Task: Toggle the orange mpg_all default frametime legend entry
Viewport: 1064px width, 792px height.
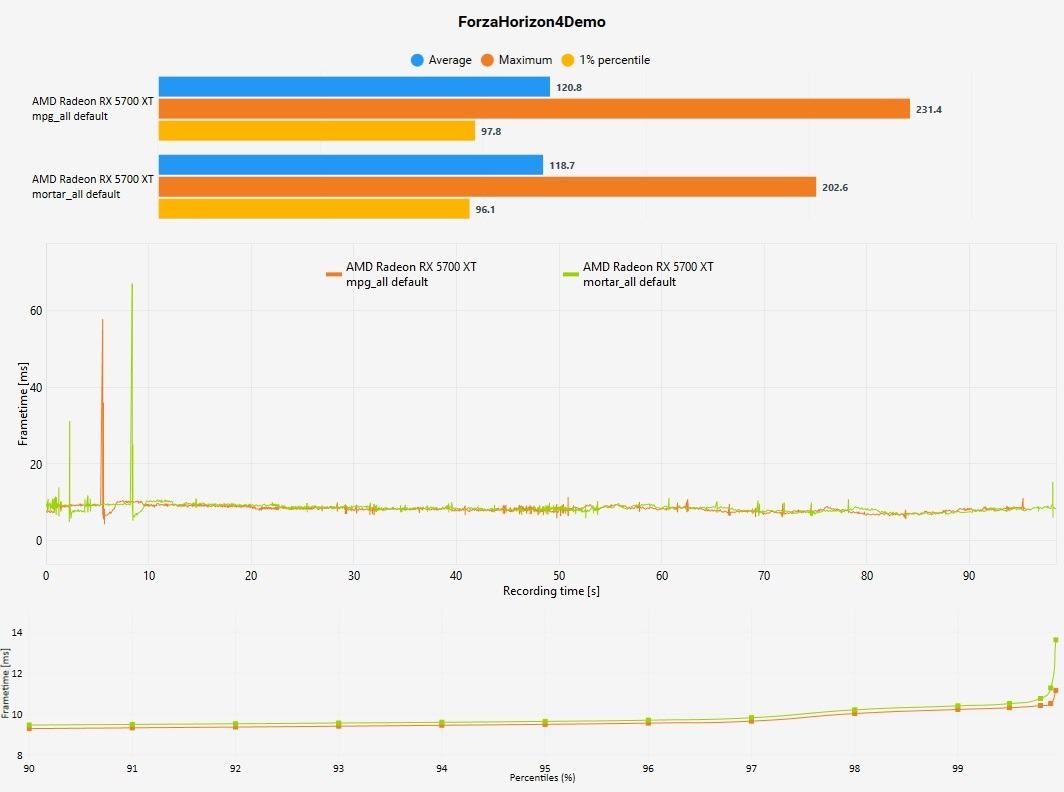Action: click(x=401, y=274)
